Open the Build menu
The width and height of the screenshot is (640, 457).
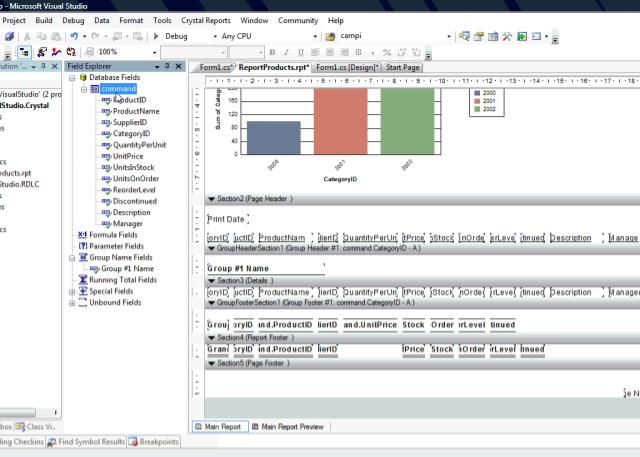click(x=44, y=20)
